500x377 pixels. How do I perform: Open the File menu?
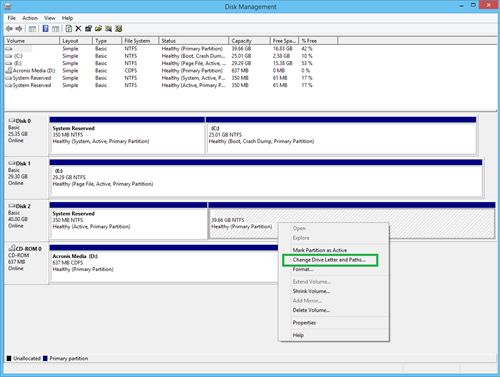pyautogui.click(x=12, y=18)
